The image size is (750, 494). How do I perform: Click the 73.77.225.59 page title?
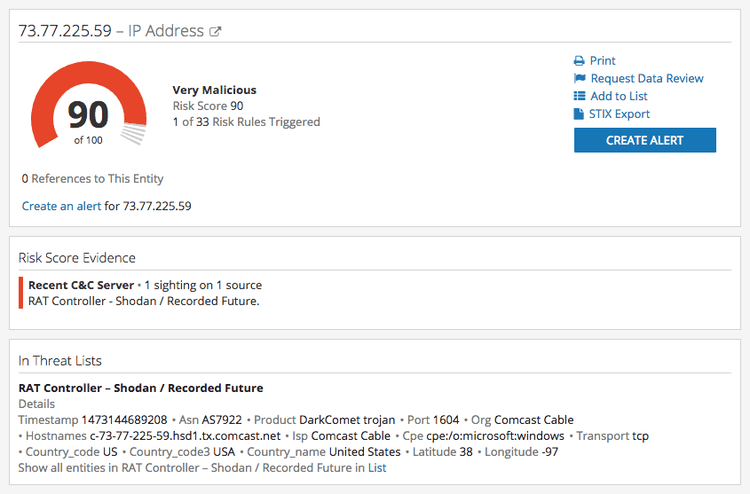pos(65,31)
